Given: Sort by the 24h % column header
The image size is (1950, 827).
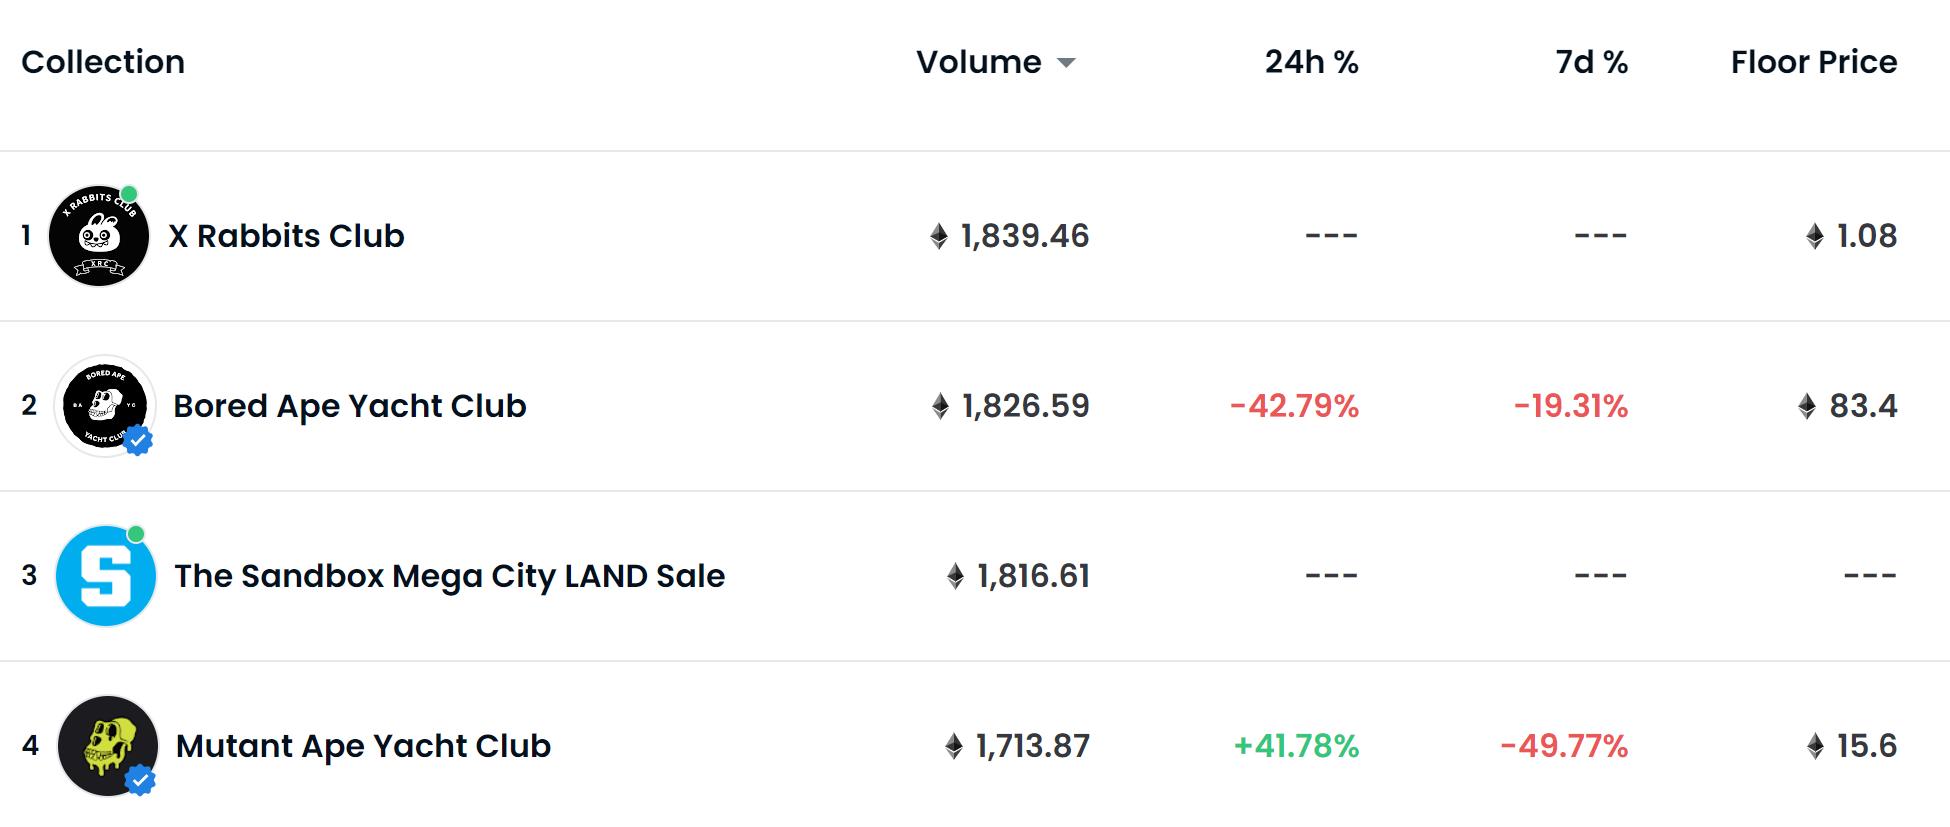Looking at the screenshot, I should click(1311, 62).
